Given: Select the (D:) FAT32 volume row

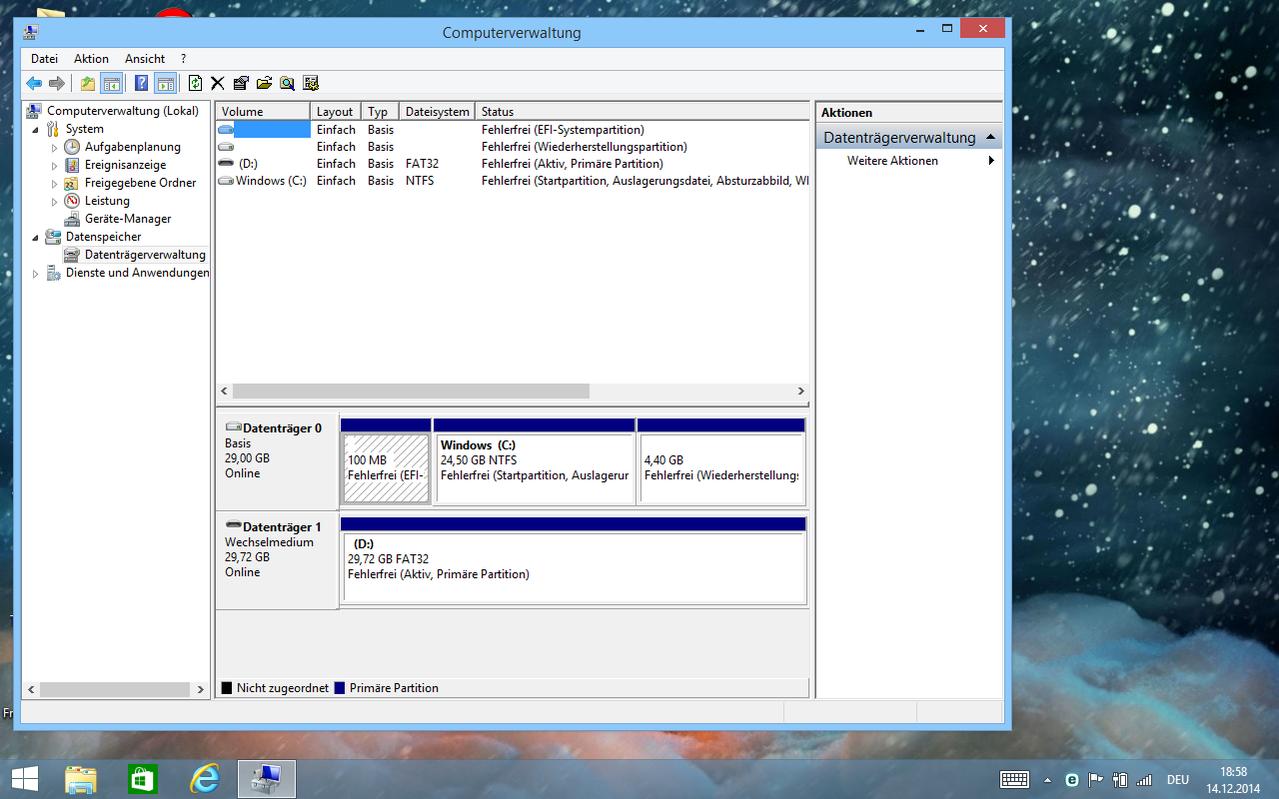Looking at the screenshot, I should coord(512,164).
